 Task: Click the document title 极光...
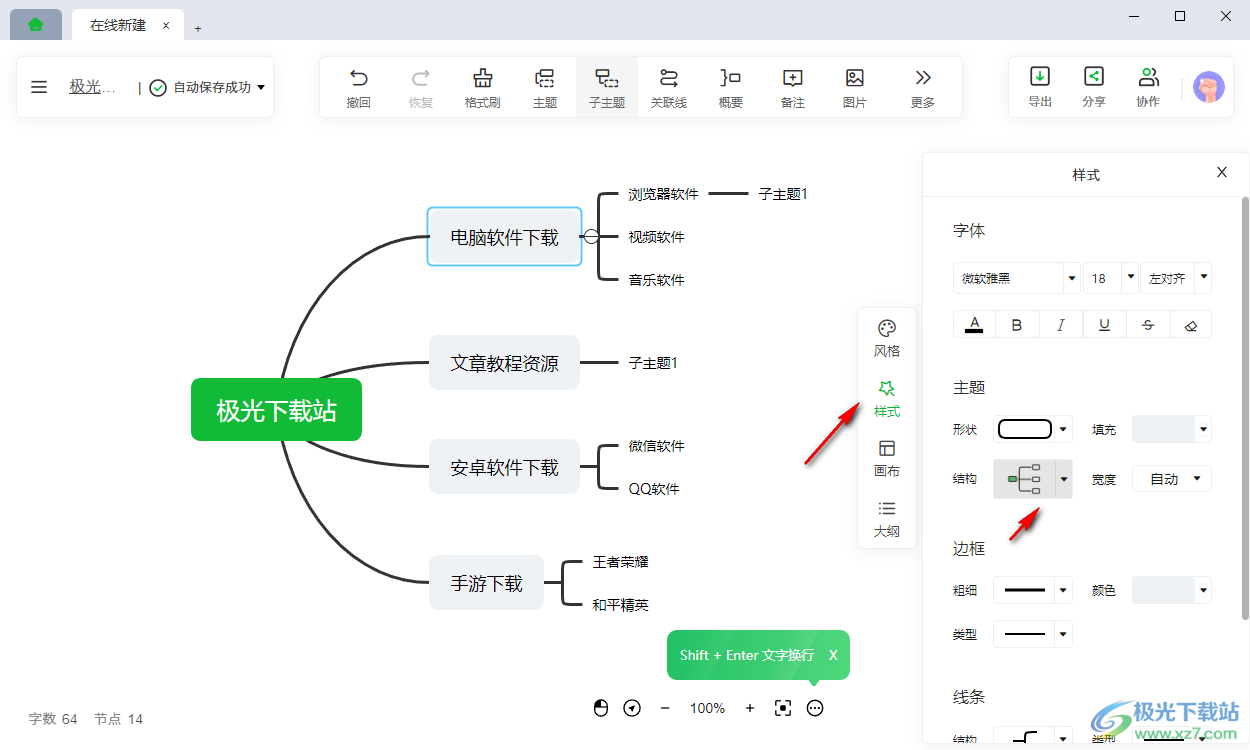92,87
